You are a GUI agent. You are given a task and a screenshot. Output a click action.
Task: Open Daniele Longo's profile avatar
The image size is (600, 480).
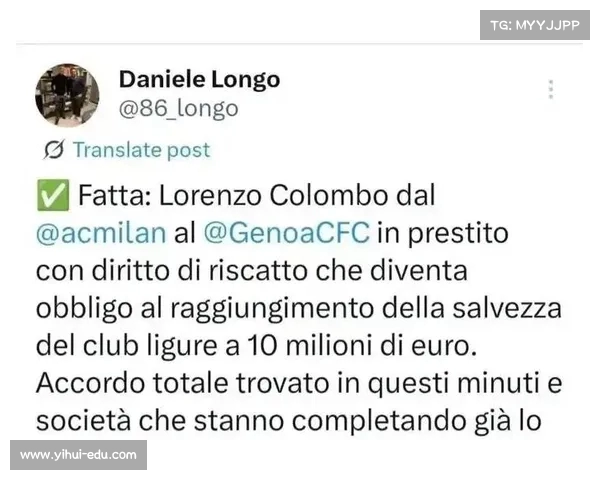click(67, 95)
